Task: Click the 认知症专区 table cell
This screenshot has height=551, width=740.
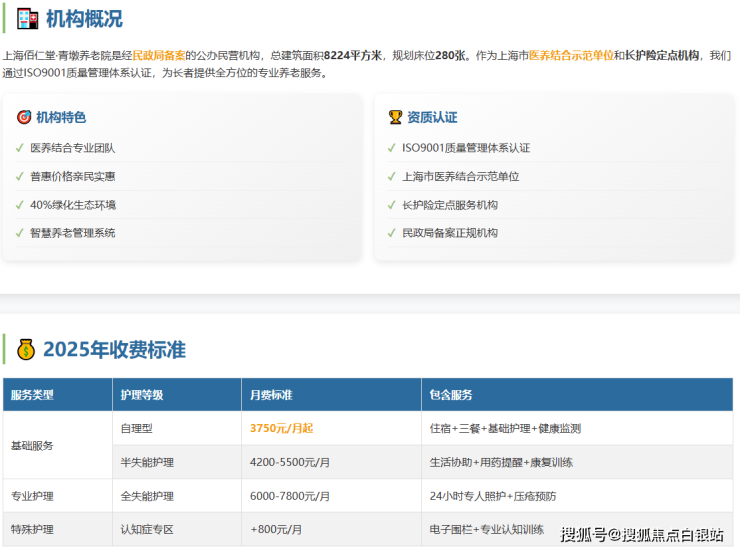Action: pyautogui.click(x=146, y=529)
